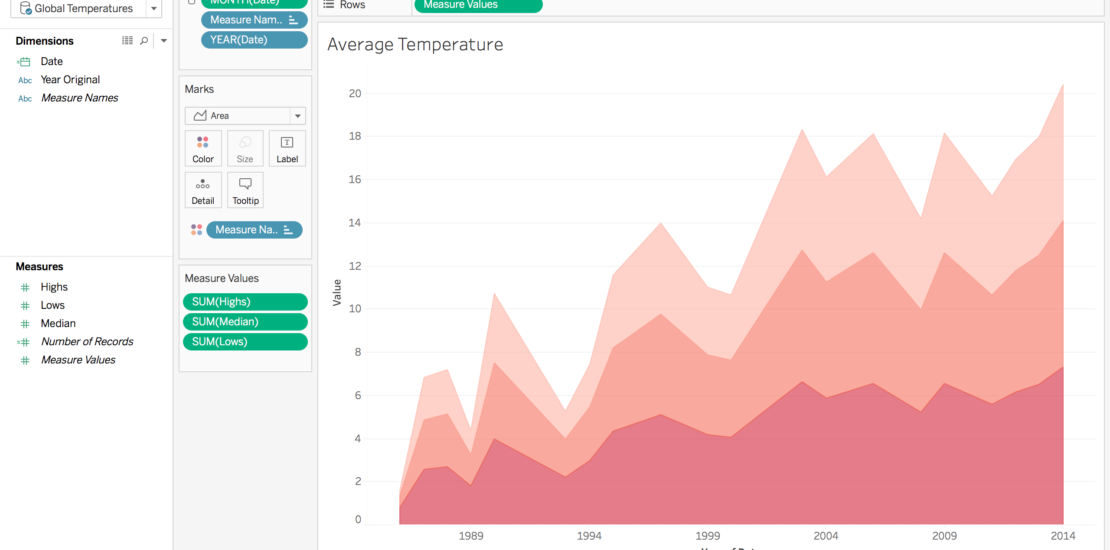Click the number icon beside Measure Values field
The height and width of the screenshot is (550, 1110).
(25, 360)
